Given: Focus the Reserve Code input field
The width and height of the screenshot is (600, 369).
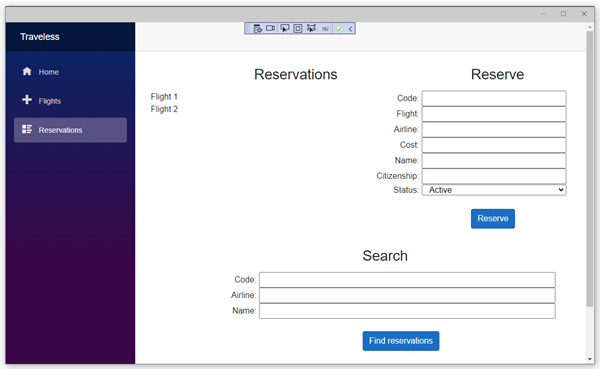Looking at the screenshot, I should click(x=494, y=98).
